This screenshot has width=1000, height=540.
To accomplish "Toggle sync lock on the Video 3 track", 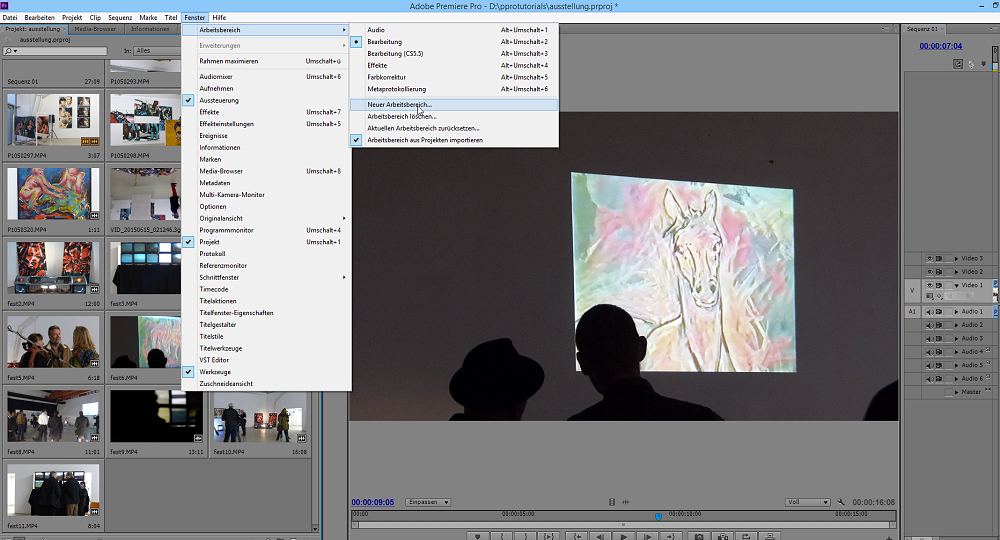I will click(x=939, y=258).
